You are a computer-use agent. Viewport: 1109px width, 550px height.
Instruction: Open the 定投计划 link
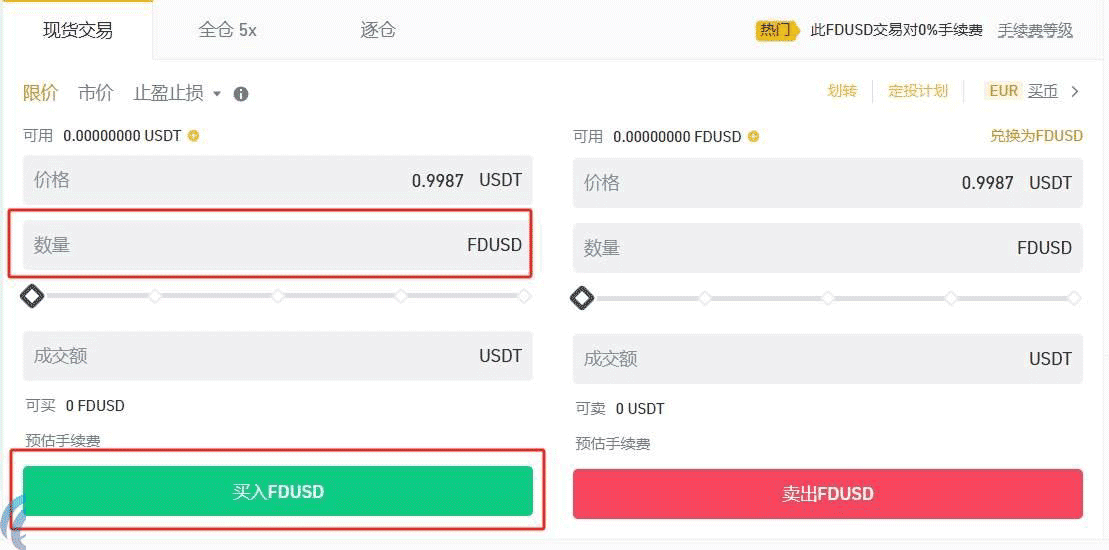(918, 91)
